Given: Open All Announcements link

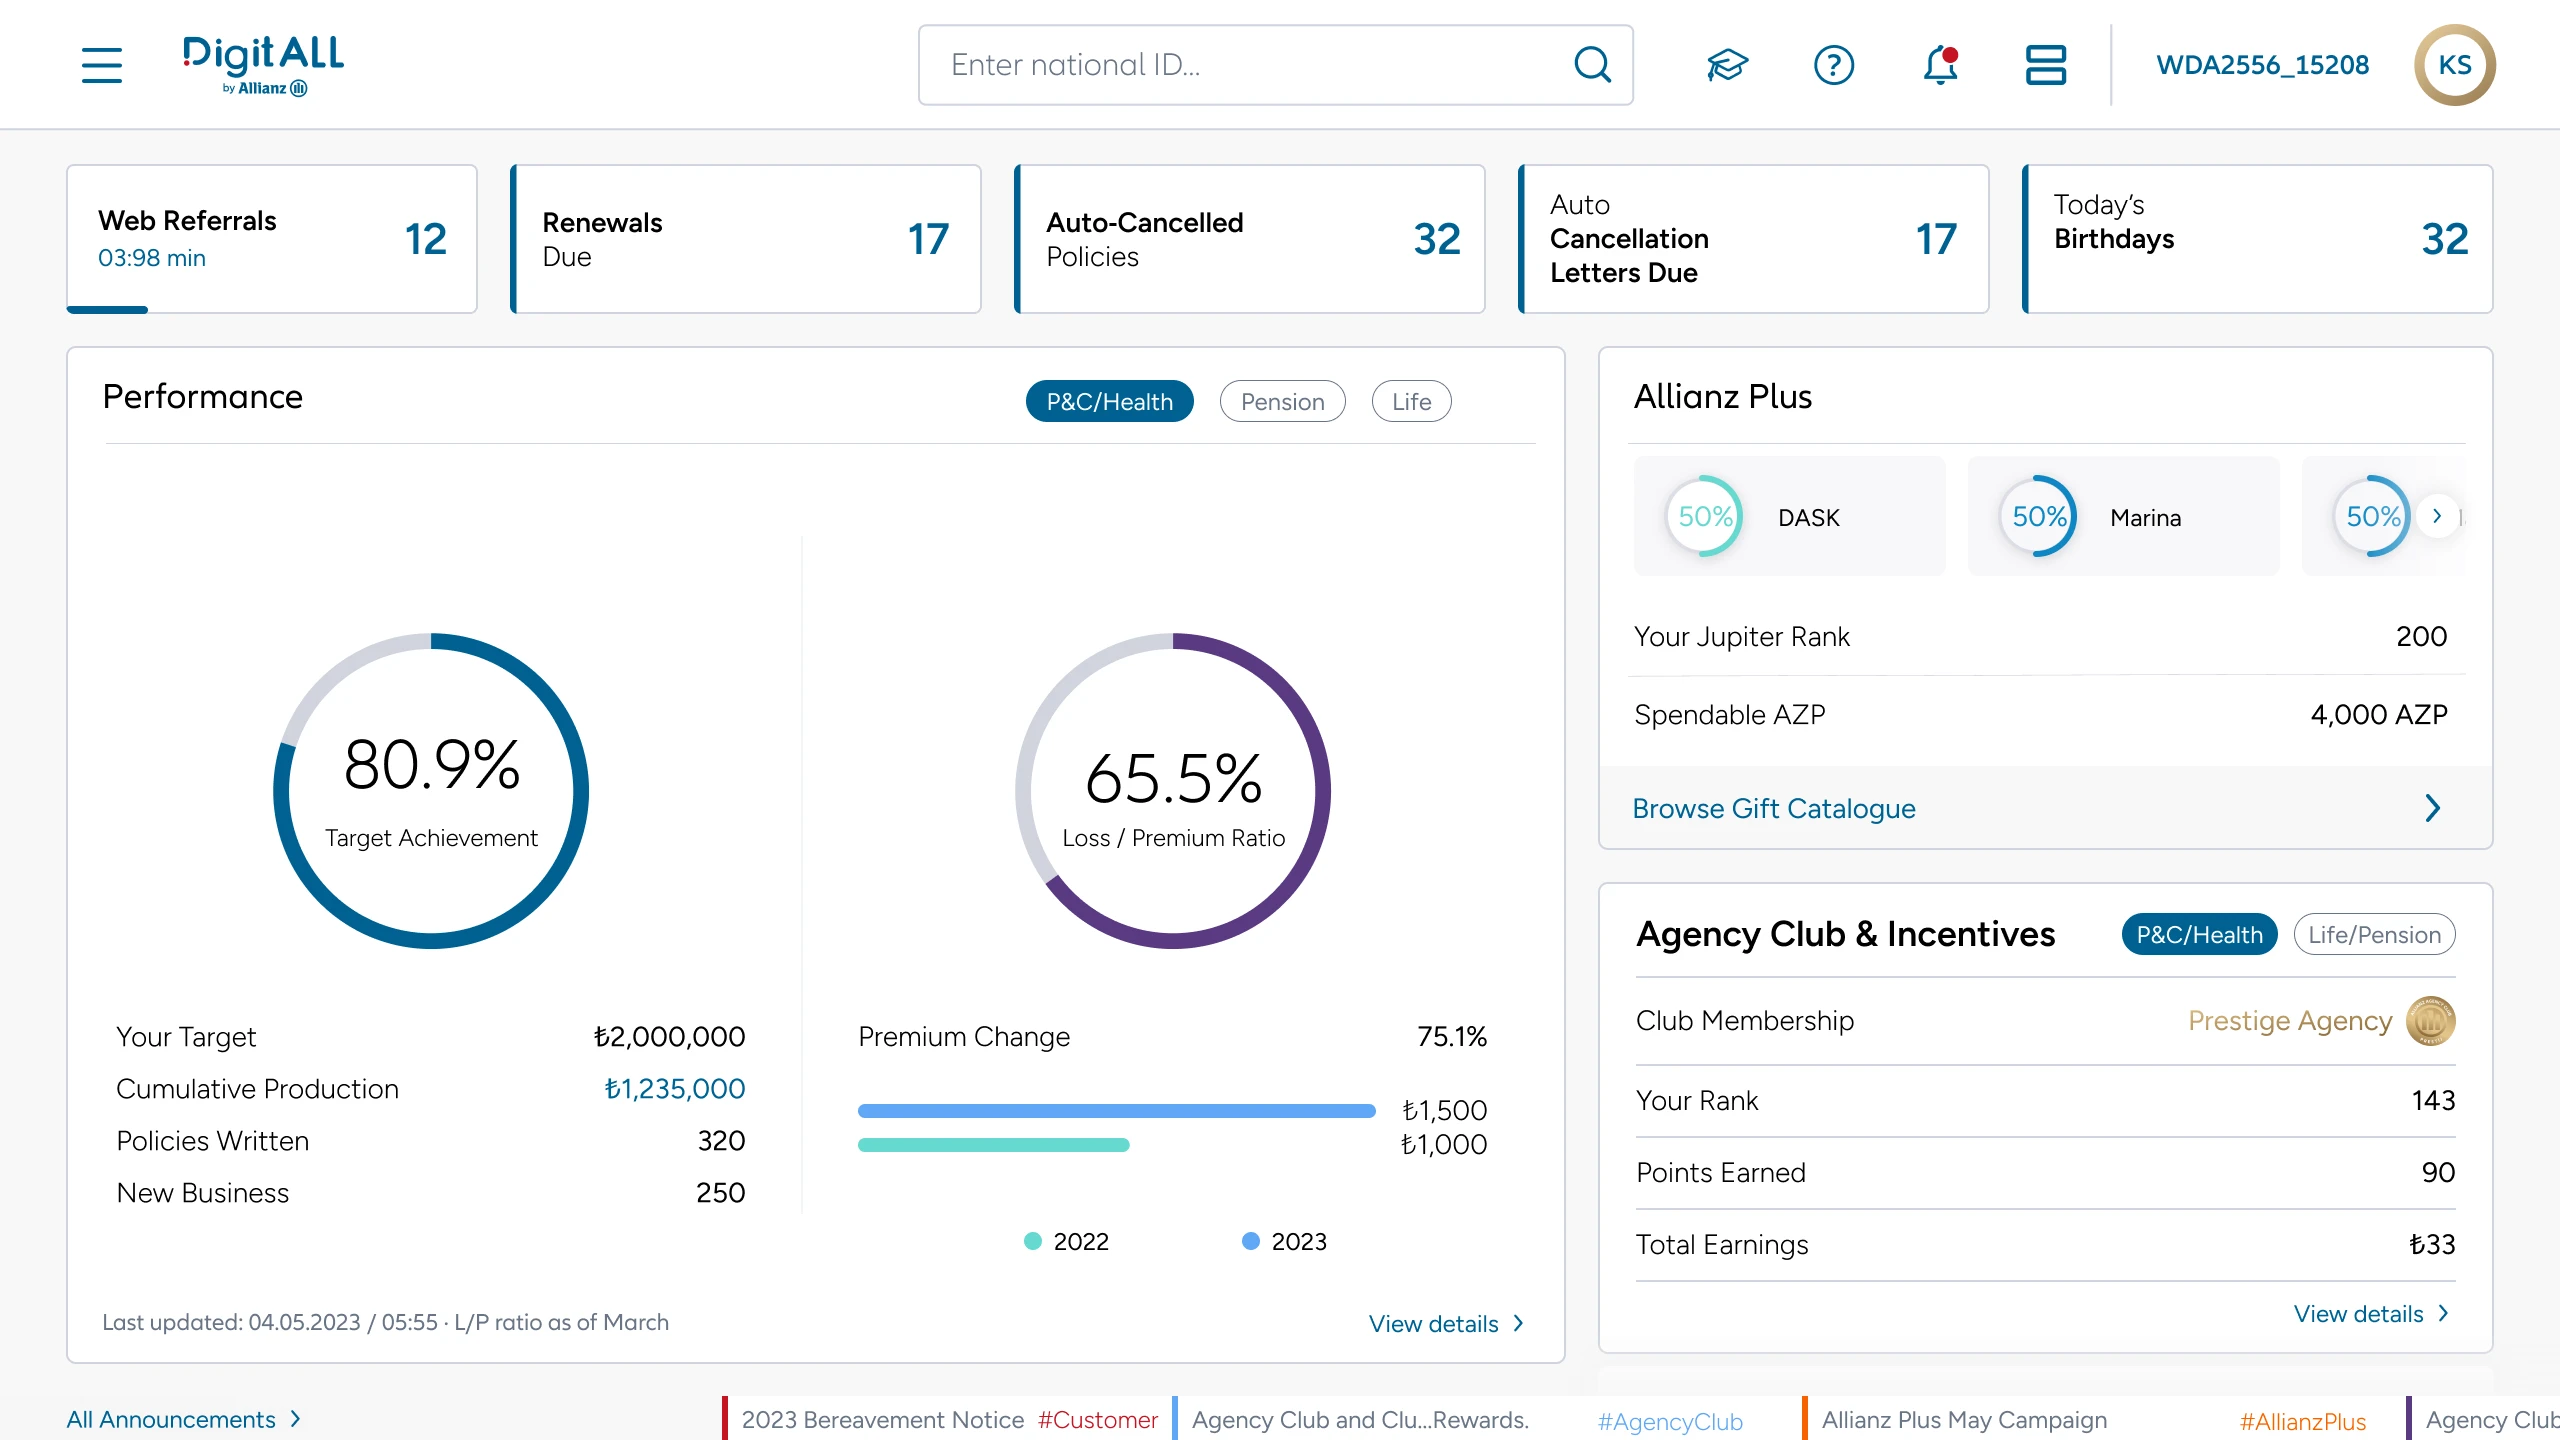Looking at the screenshot, I should click(x=171, y=1419).
